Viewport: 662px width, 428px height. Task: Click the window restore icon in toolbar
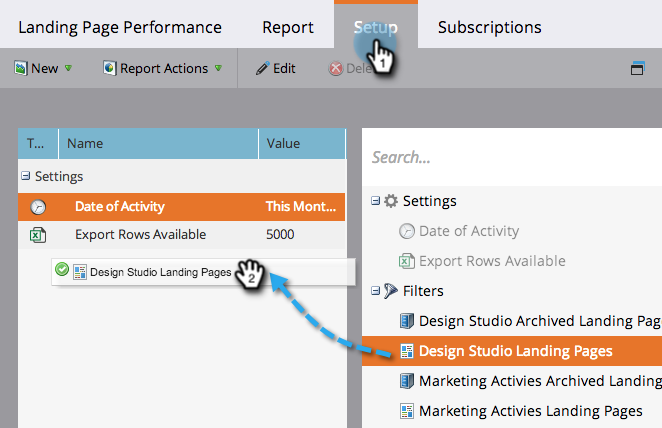[x=638, y=69]
